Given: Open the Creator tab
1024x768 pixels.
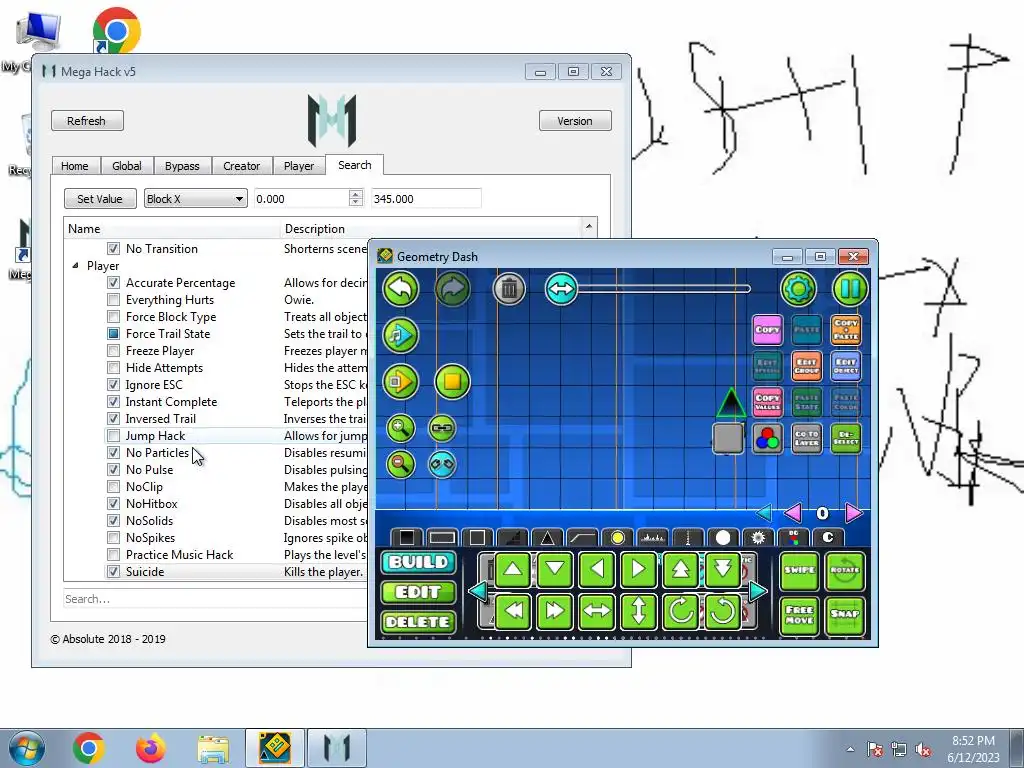Looking at the screenshot, I should coord(242,166).
